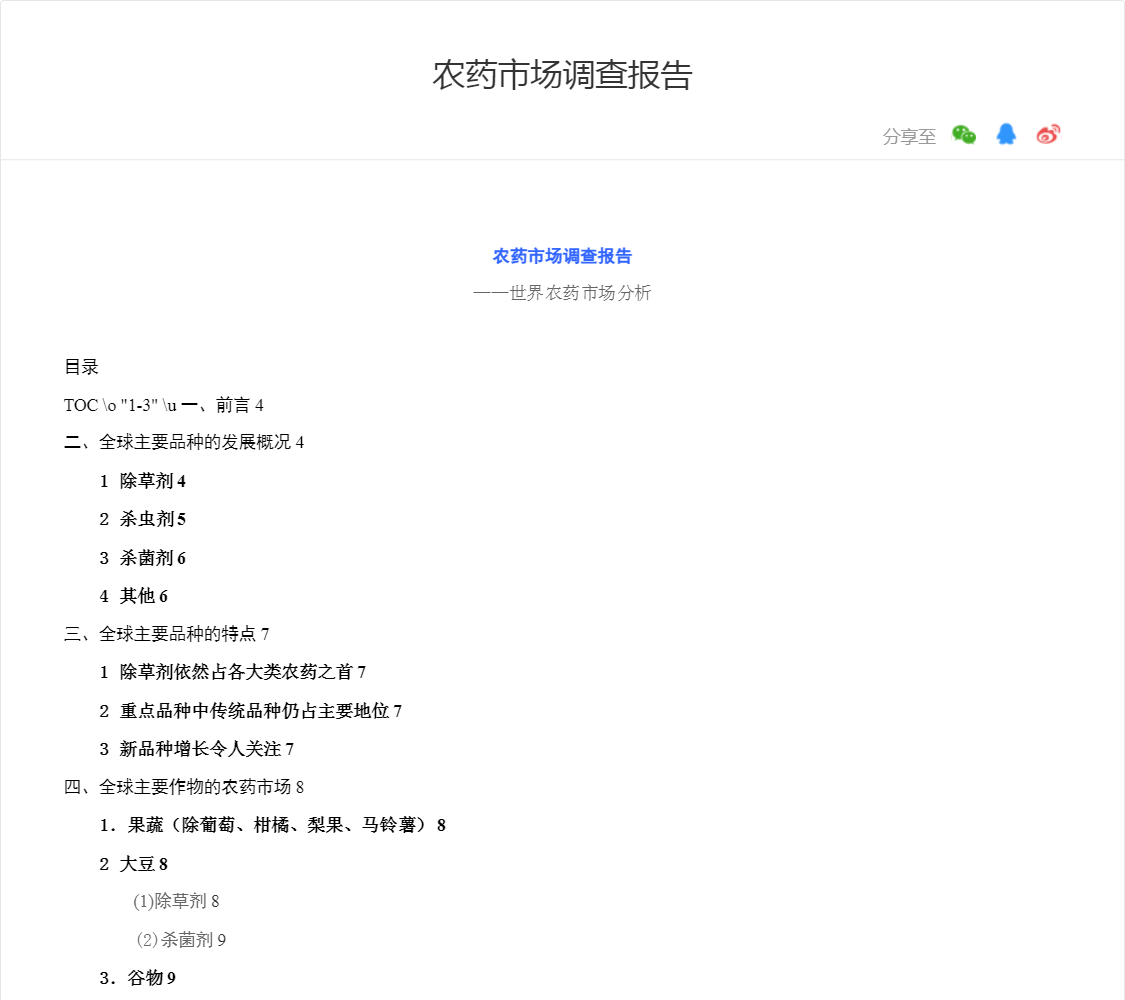The height and width of the screenshot is (1000, 1125).
Task: Click the entry 3 杀菌剂 6
Action: (142, 558)
